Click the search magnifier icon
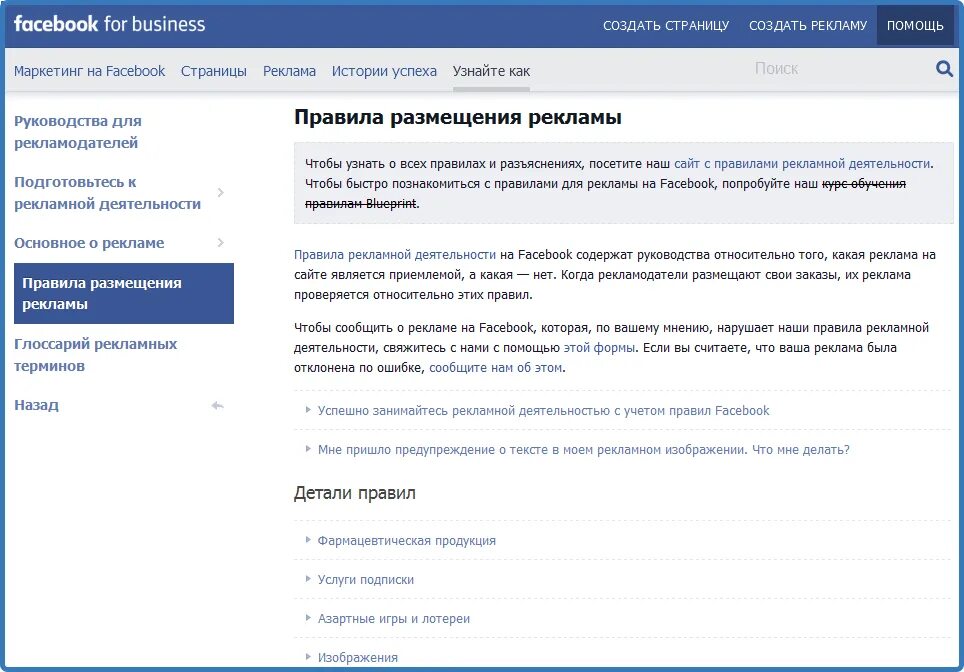 point(944,68)
